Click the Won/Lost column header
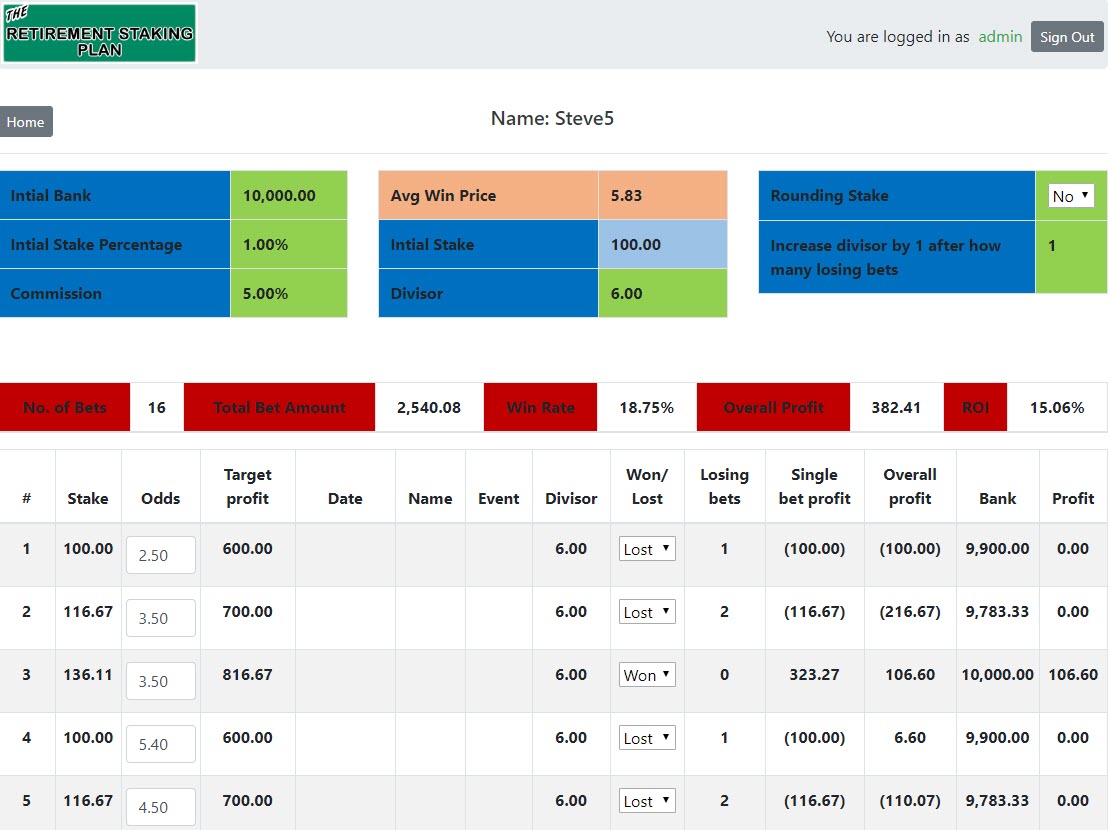Viewport: 1110px width, 830px height. [x=647, y=487]
